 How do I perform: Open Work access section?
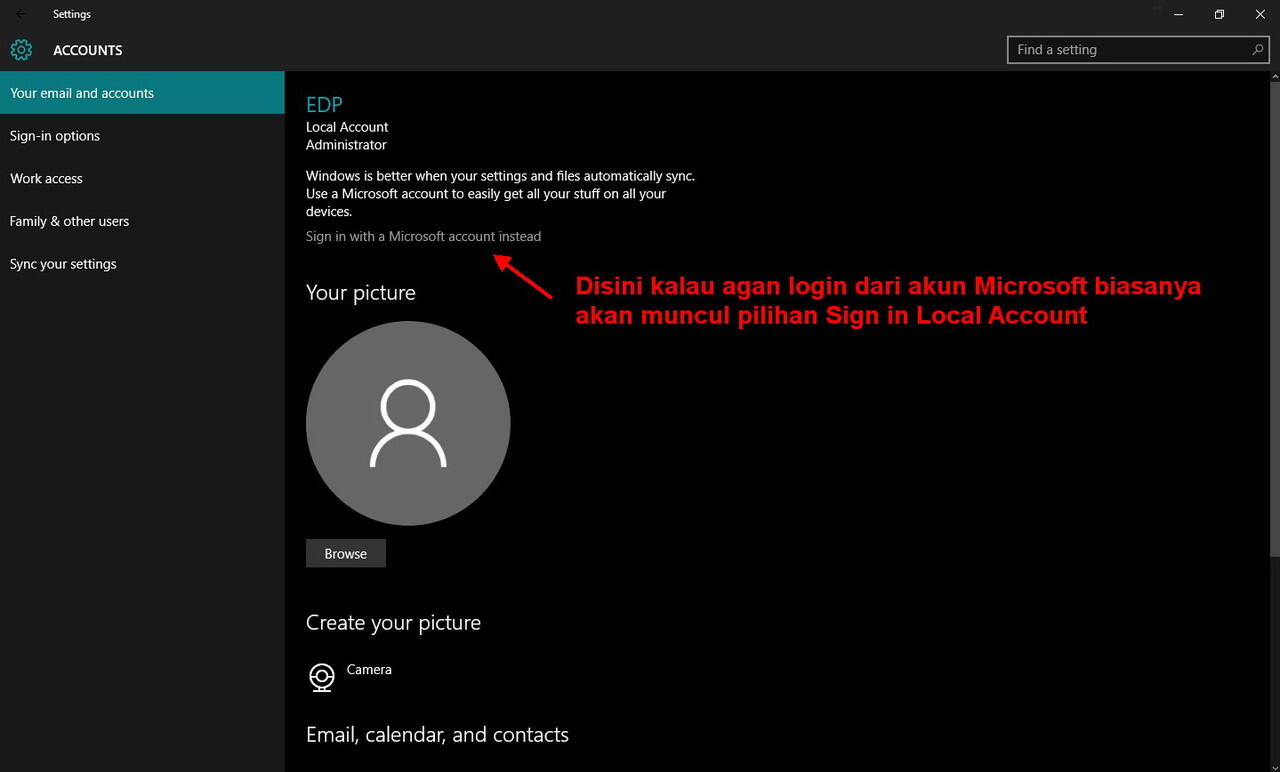142,179
